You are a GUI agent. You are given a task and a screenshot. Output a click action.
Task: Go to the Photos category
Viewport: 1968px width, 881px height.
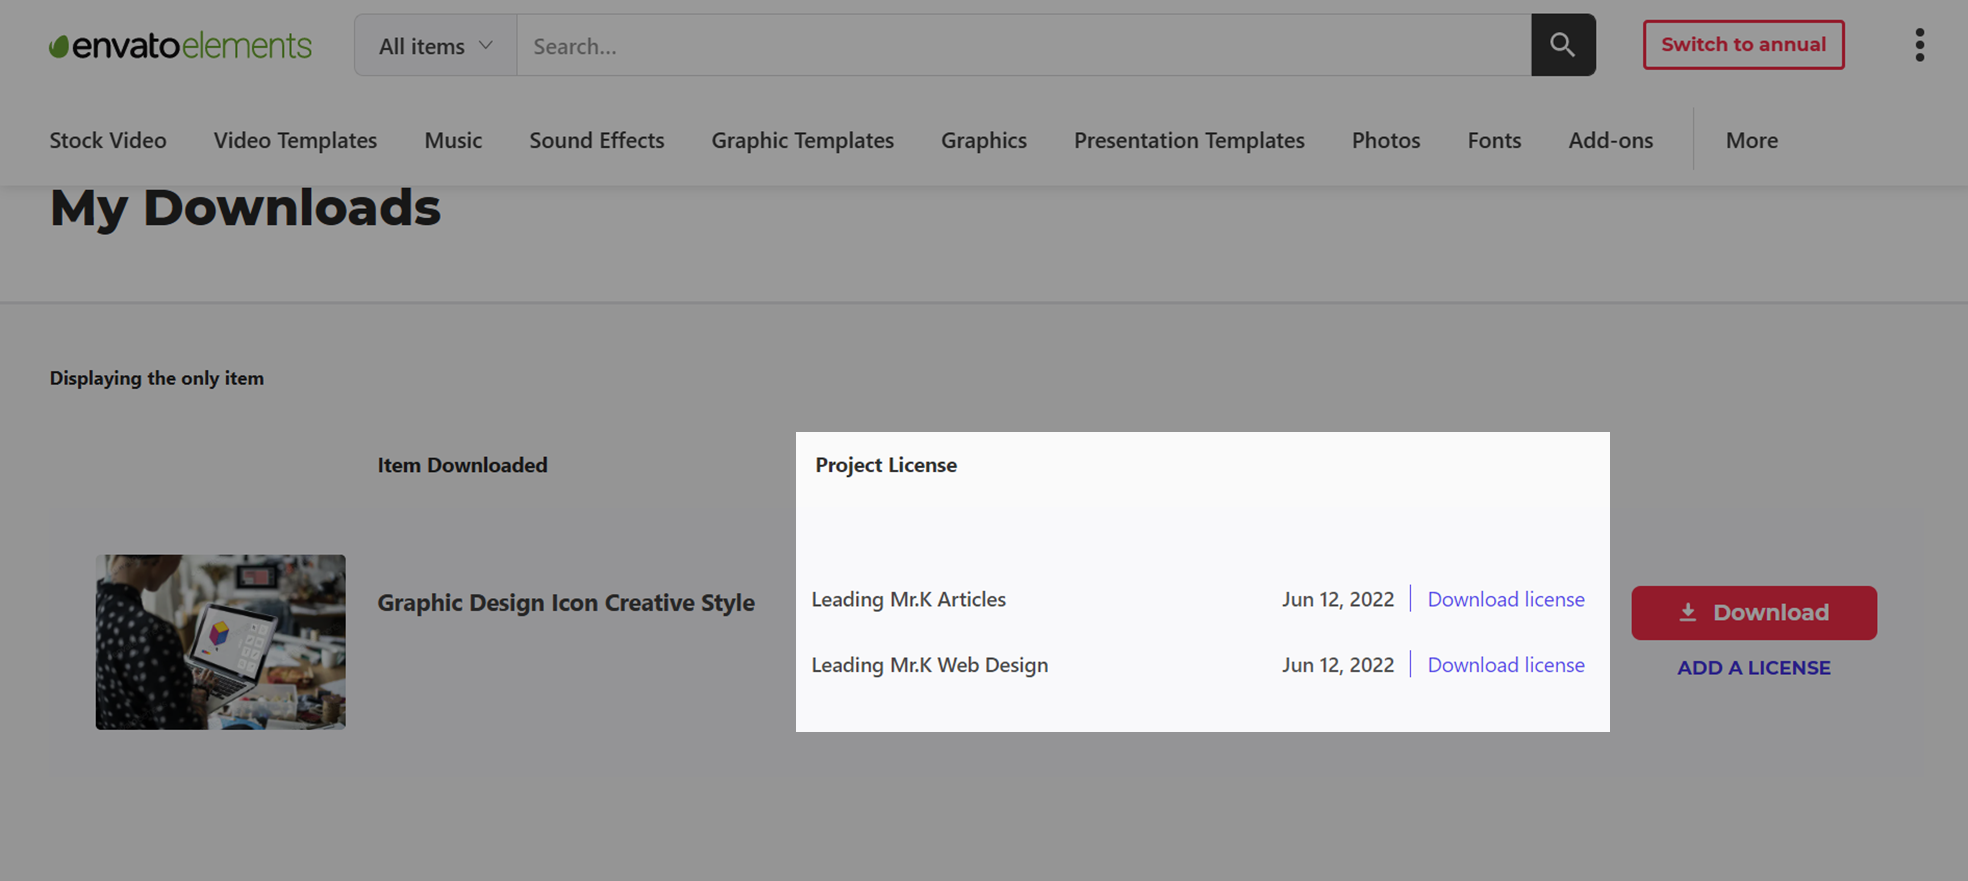1386,140
